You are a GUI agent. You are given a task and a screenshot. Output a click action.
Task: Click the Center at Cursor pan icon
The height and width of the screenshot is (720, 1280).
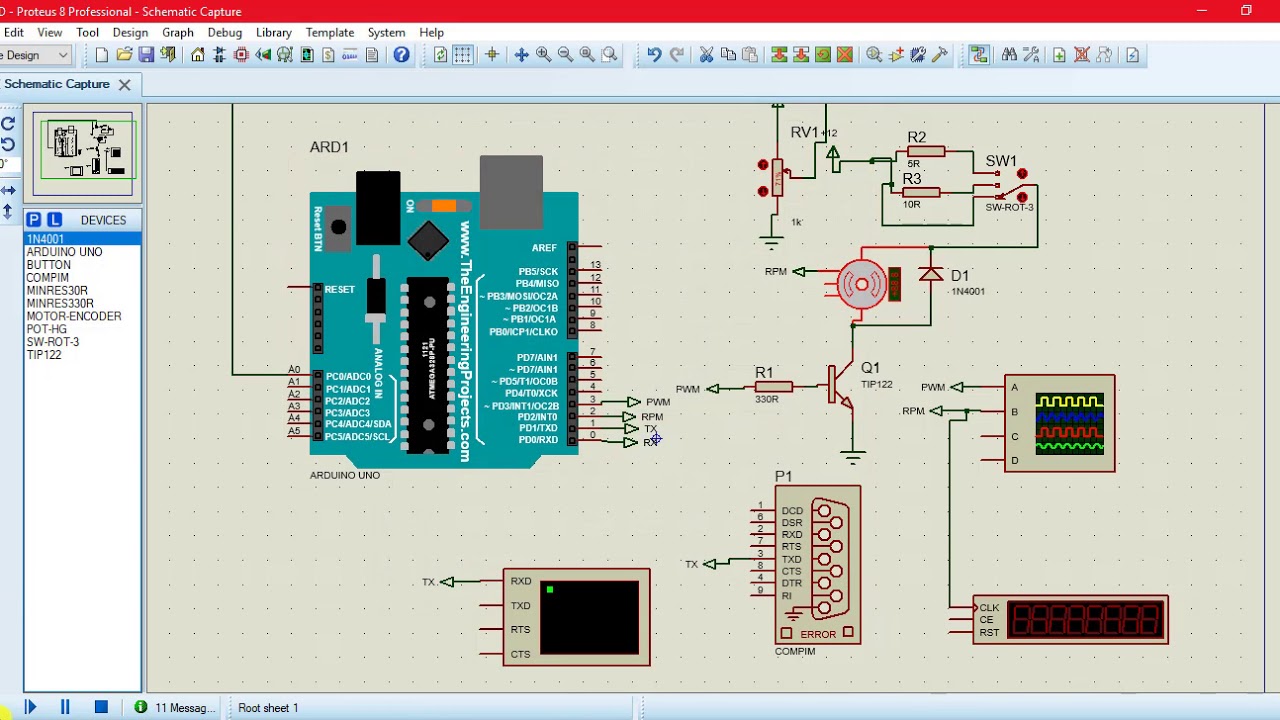[x=521, y=55]
